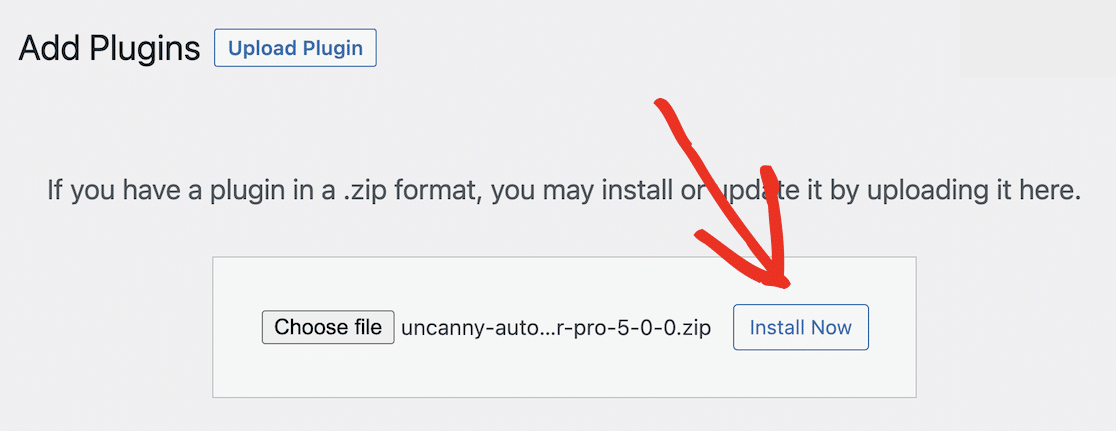Click the Add Plugins page heading
Screen dimensions: 1116x431
pos(110,48)
